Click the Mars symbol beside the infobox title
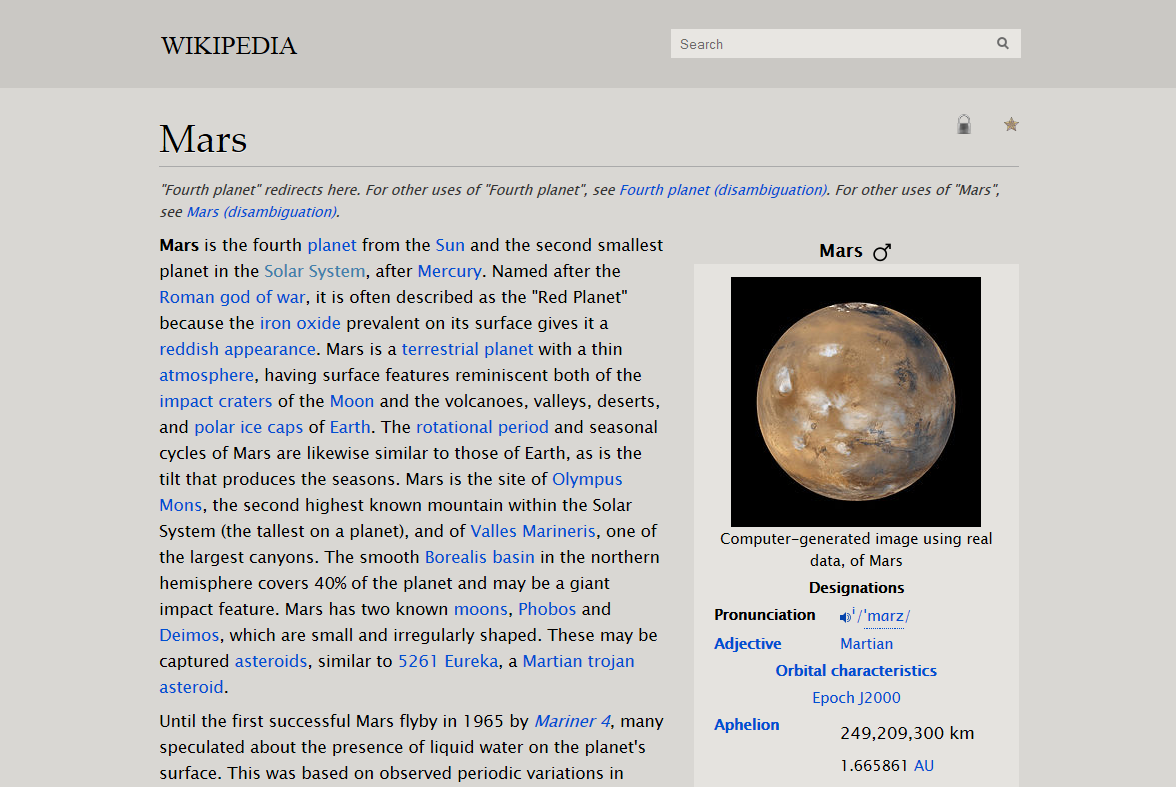This screenshot has width=1176, height=787. (x=882, y=251)
